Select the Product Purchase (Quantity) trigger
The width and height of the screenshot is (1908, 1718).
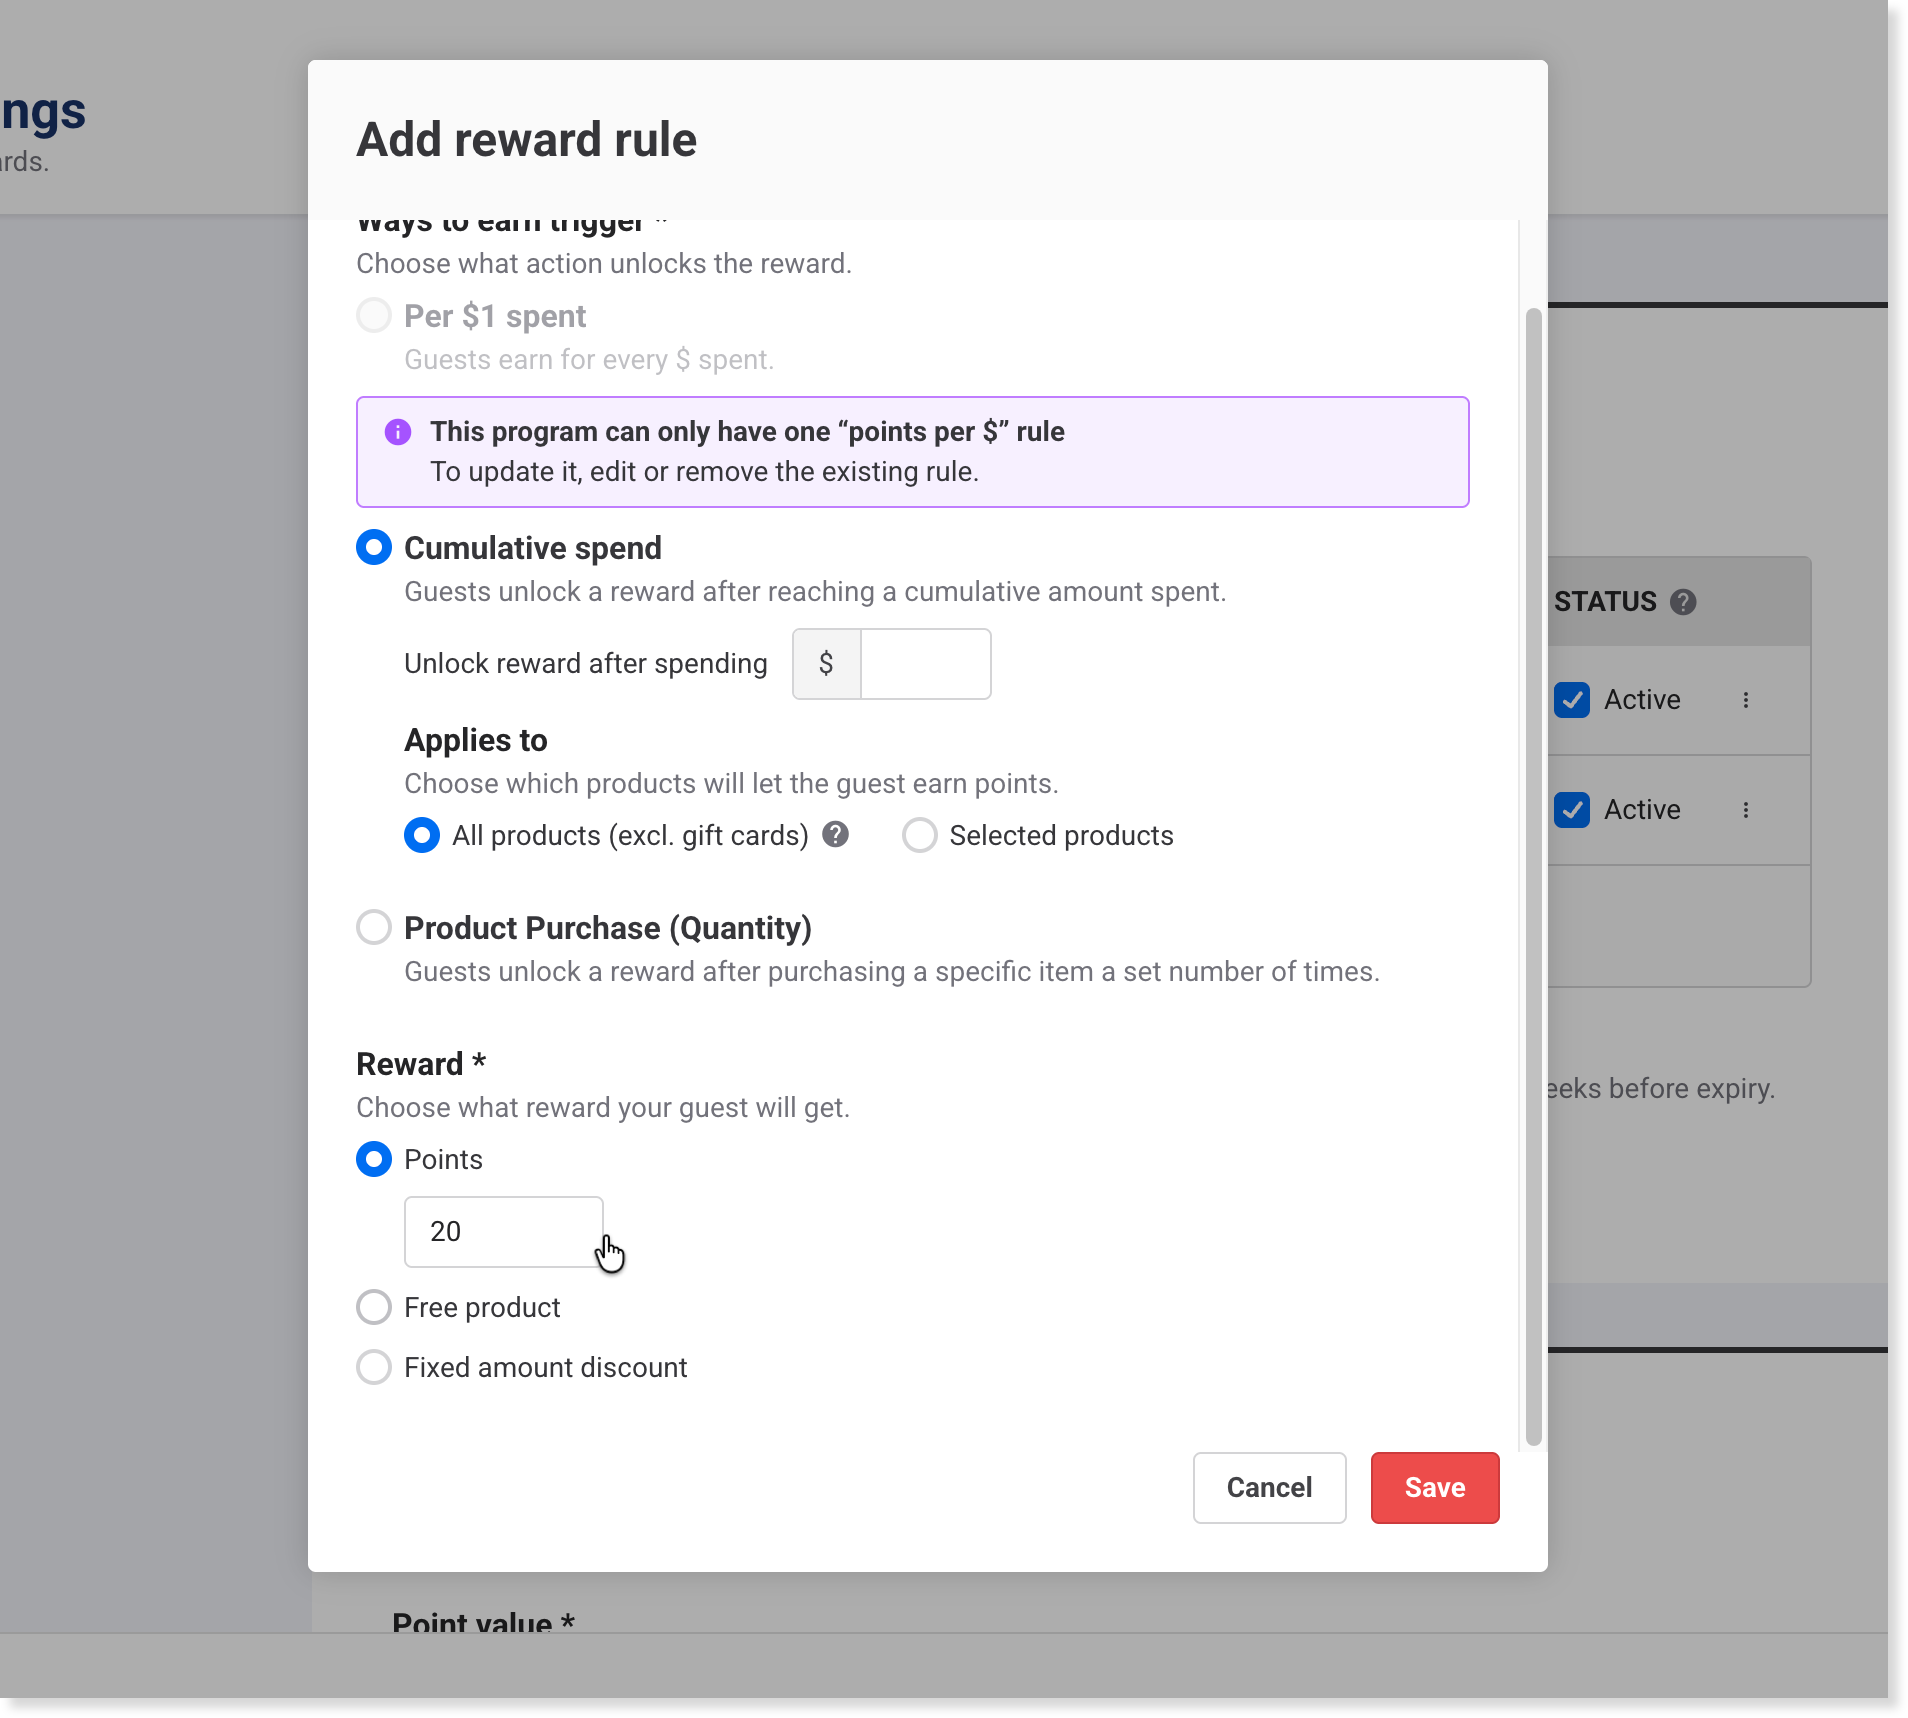pos(374,928)
